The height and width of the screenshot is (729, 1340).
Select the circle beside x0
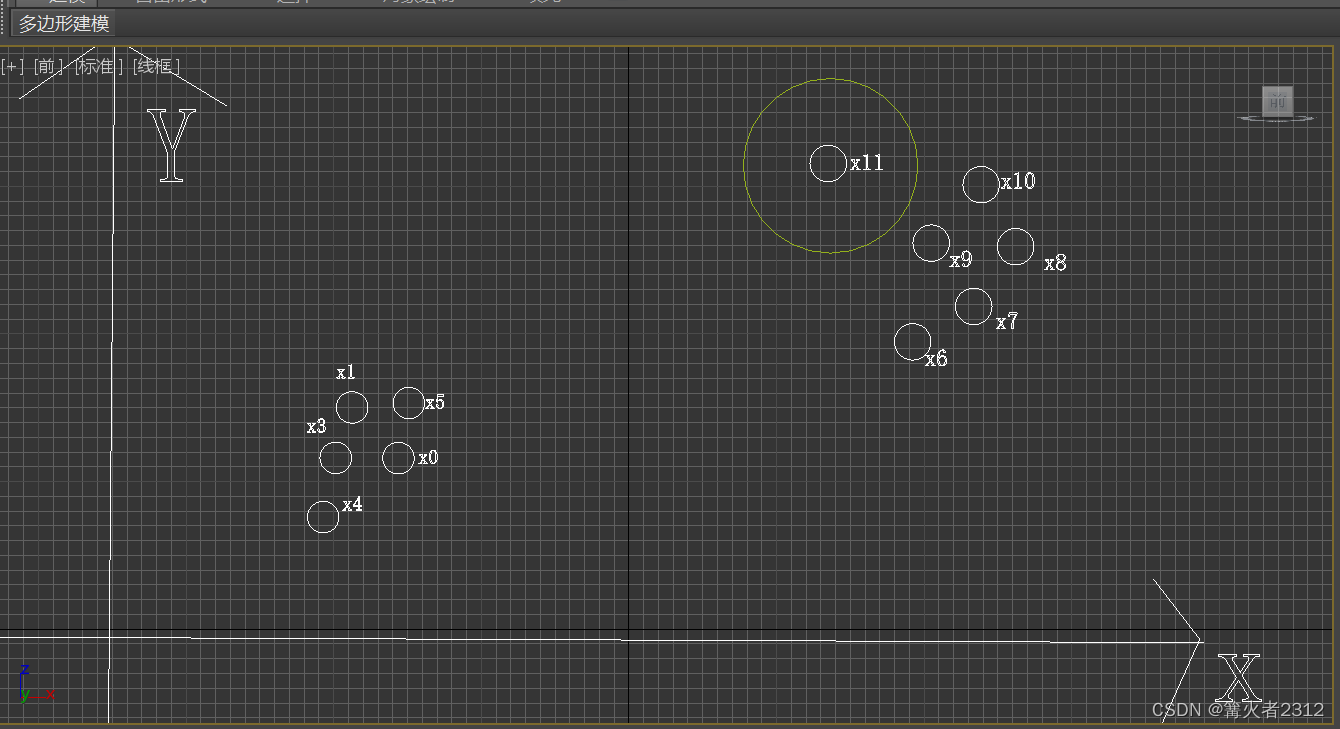398,458
